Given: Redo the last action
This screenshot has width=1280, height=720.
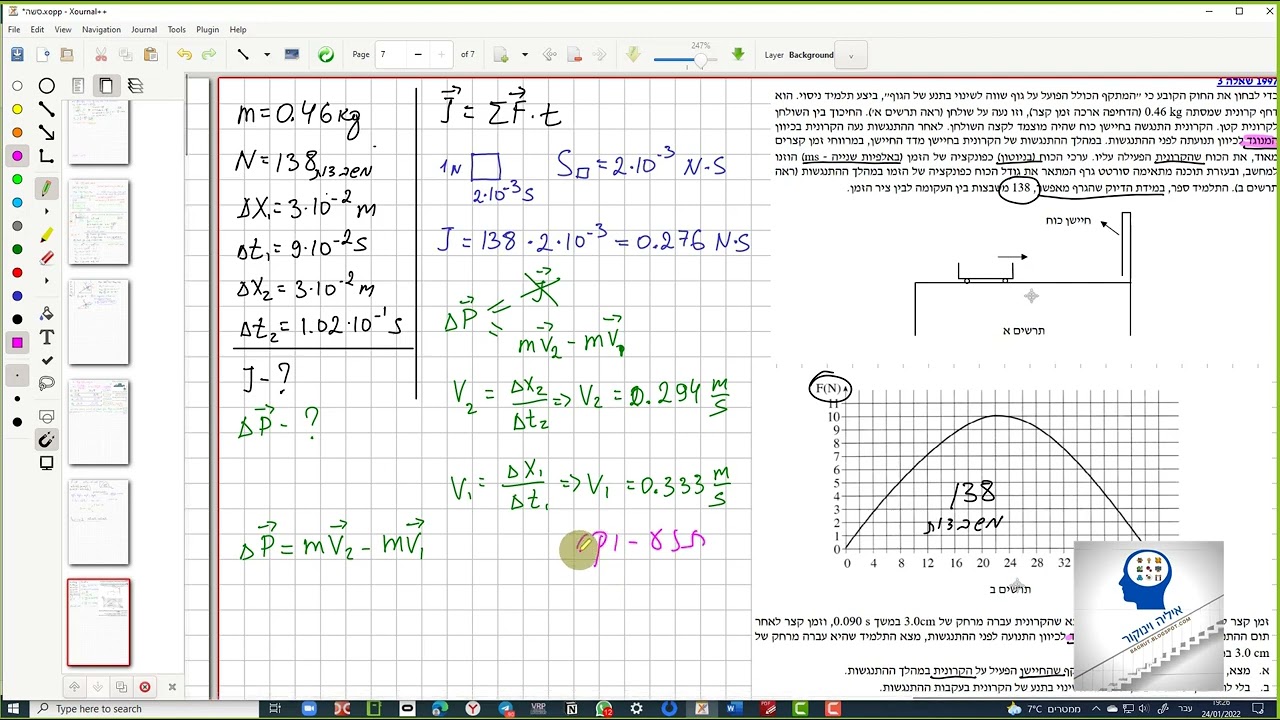Looking at the screenshot, I should [209, 55].
